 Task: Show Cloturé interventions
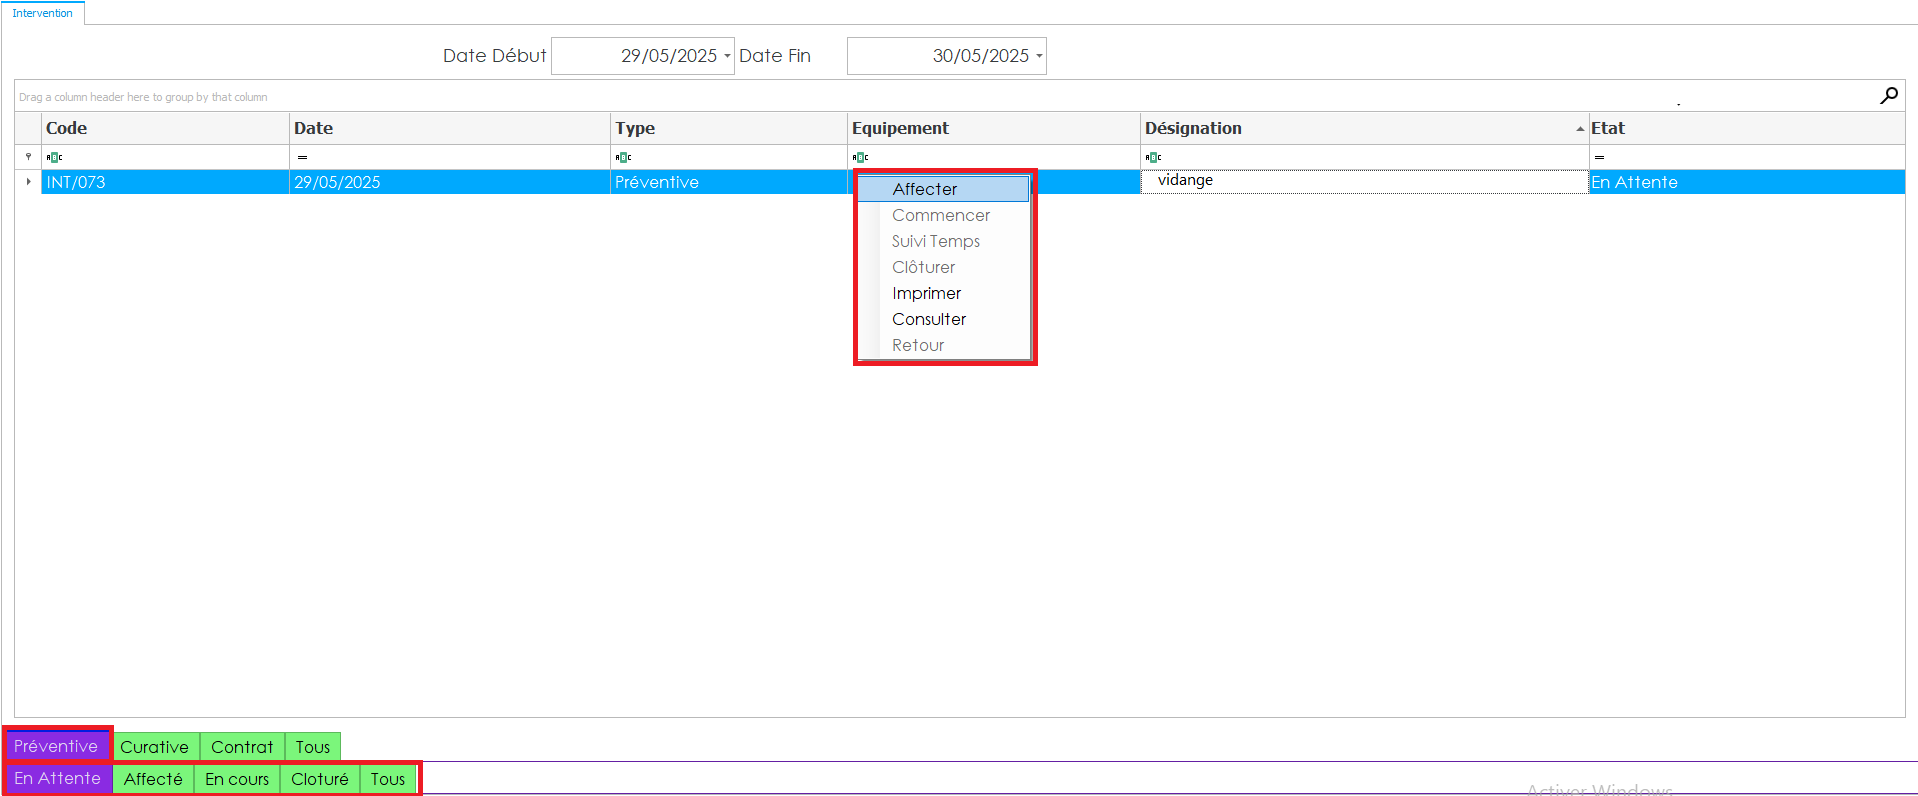click(320, 779)
